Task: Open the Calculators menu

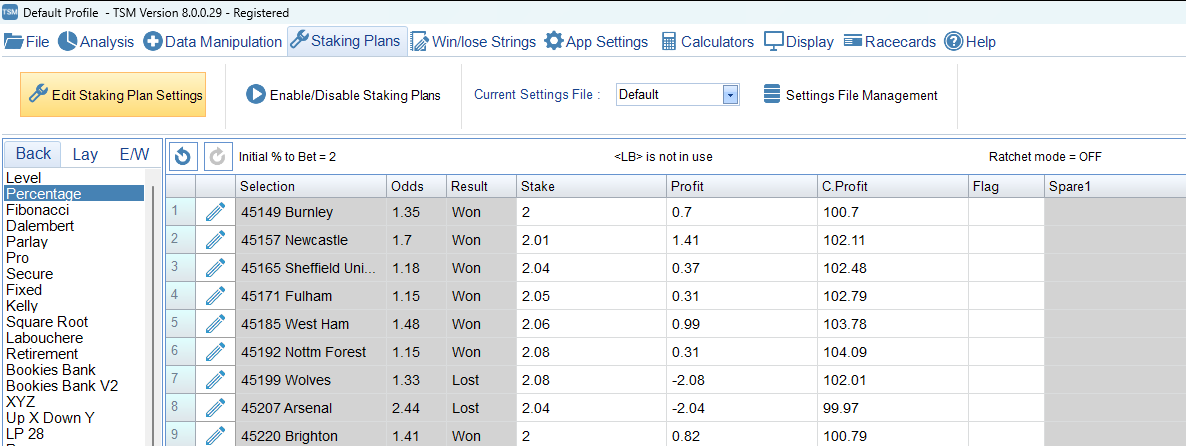Action: (705, 42)
